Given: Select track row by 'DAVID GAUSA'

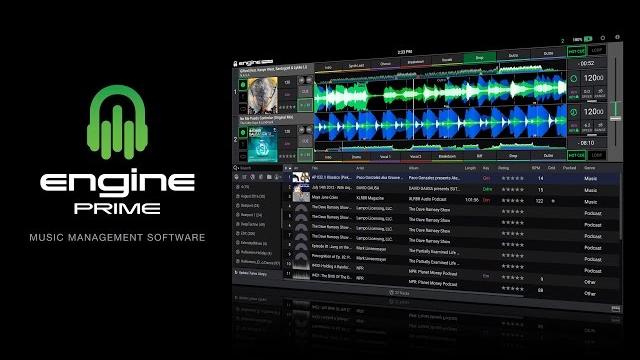Looking at the screenshot, I should 452,189.
